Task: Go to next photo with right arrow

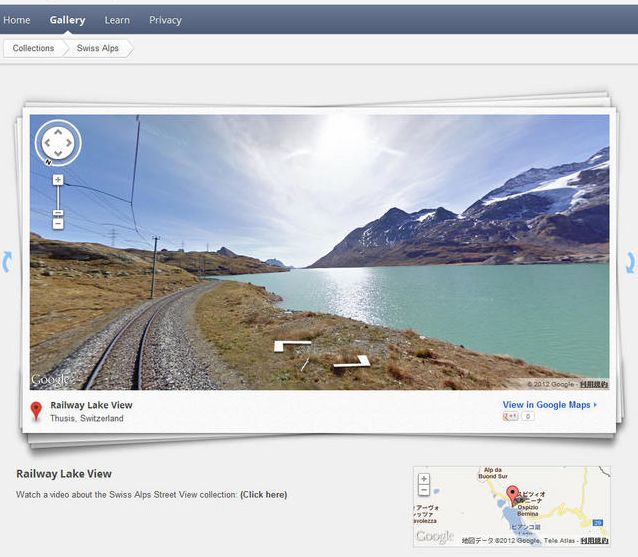Action: (x=630, y=262)
